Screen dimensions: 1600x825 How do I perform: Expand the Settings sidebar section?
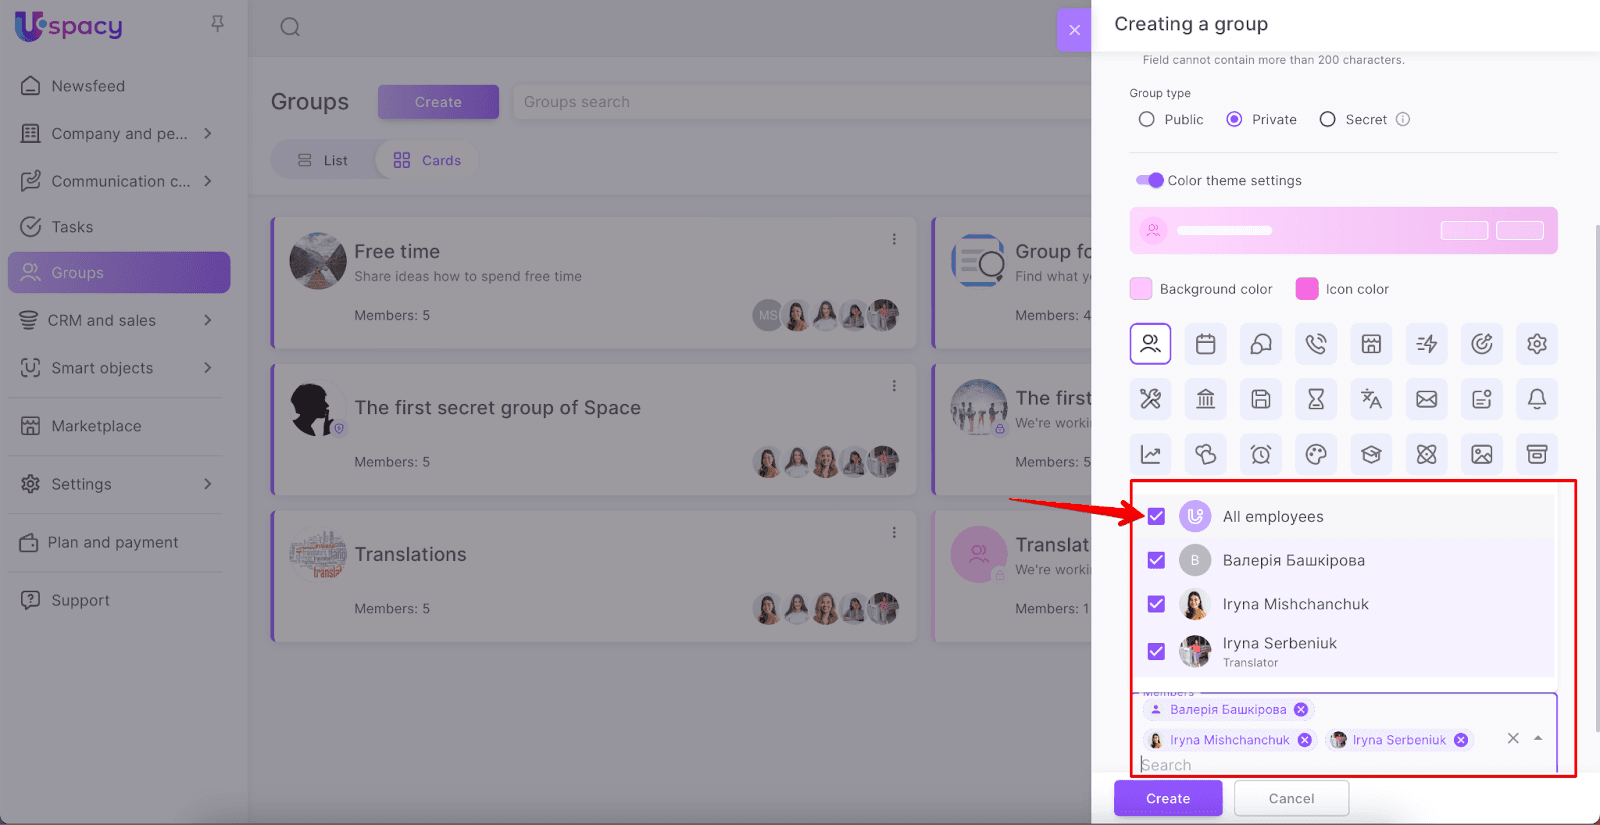207,484
